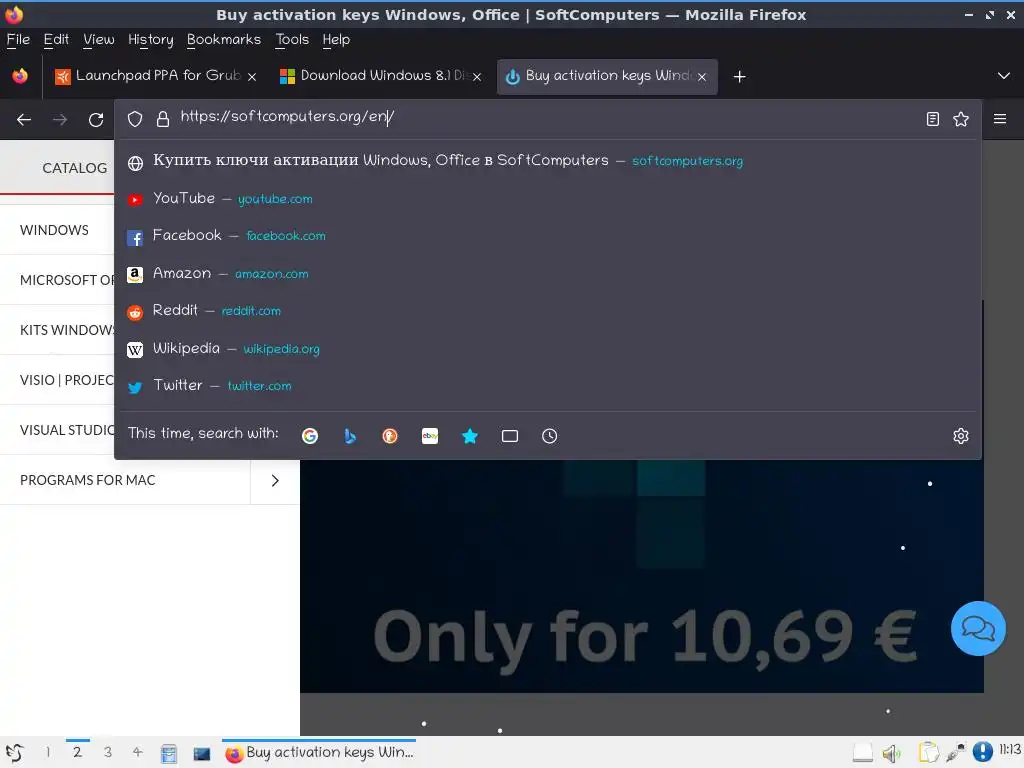Reload the current page

pyautogui.click(x=96, y=120)
